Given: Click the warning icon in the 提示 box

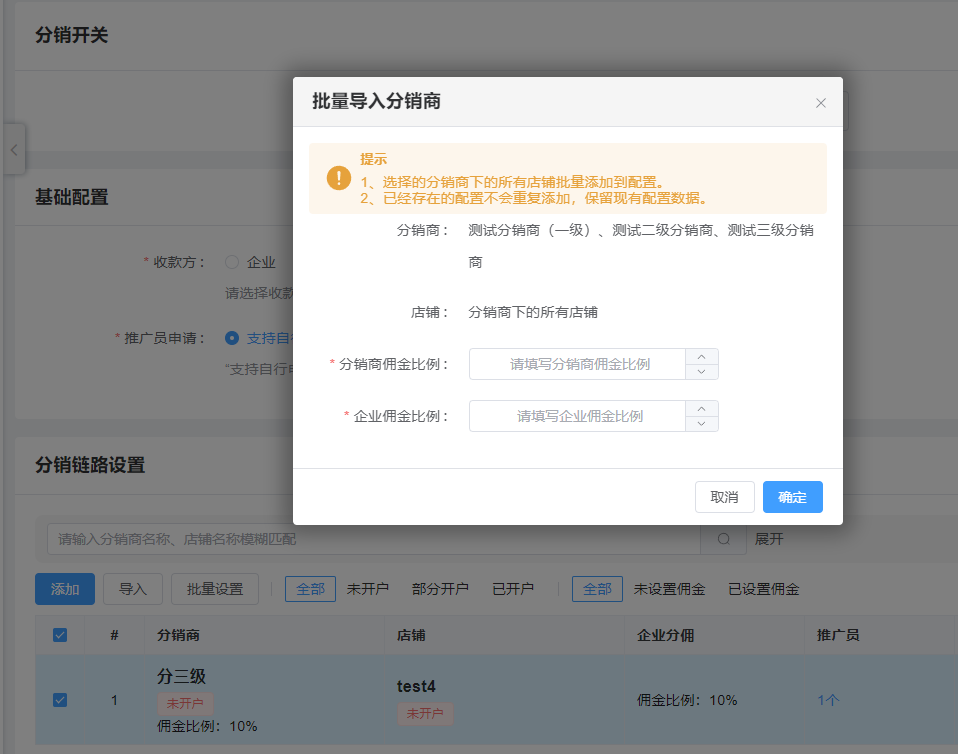Looking at the screenshot, I should pos(339,177).
